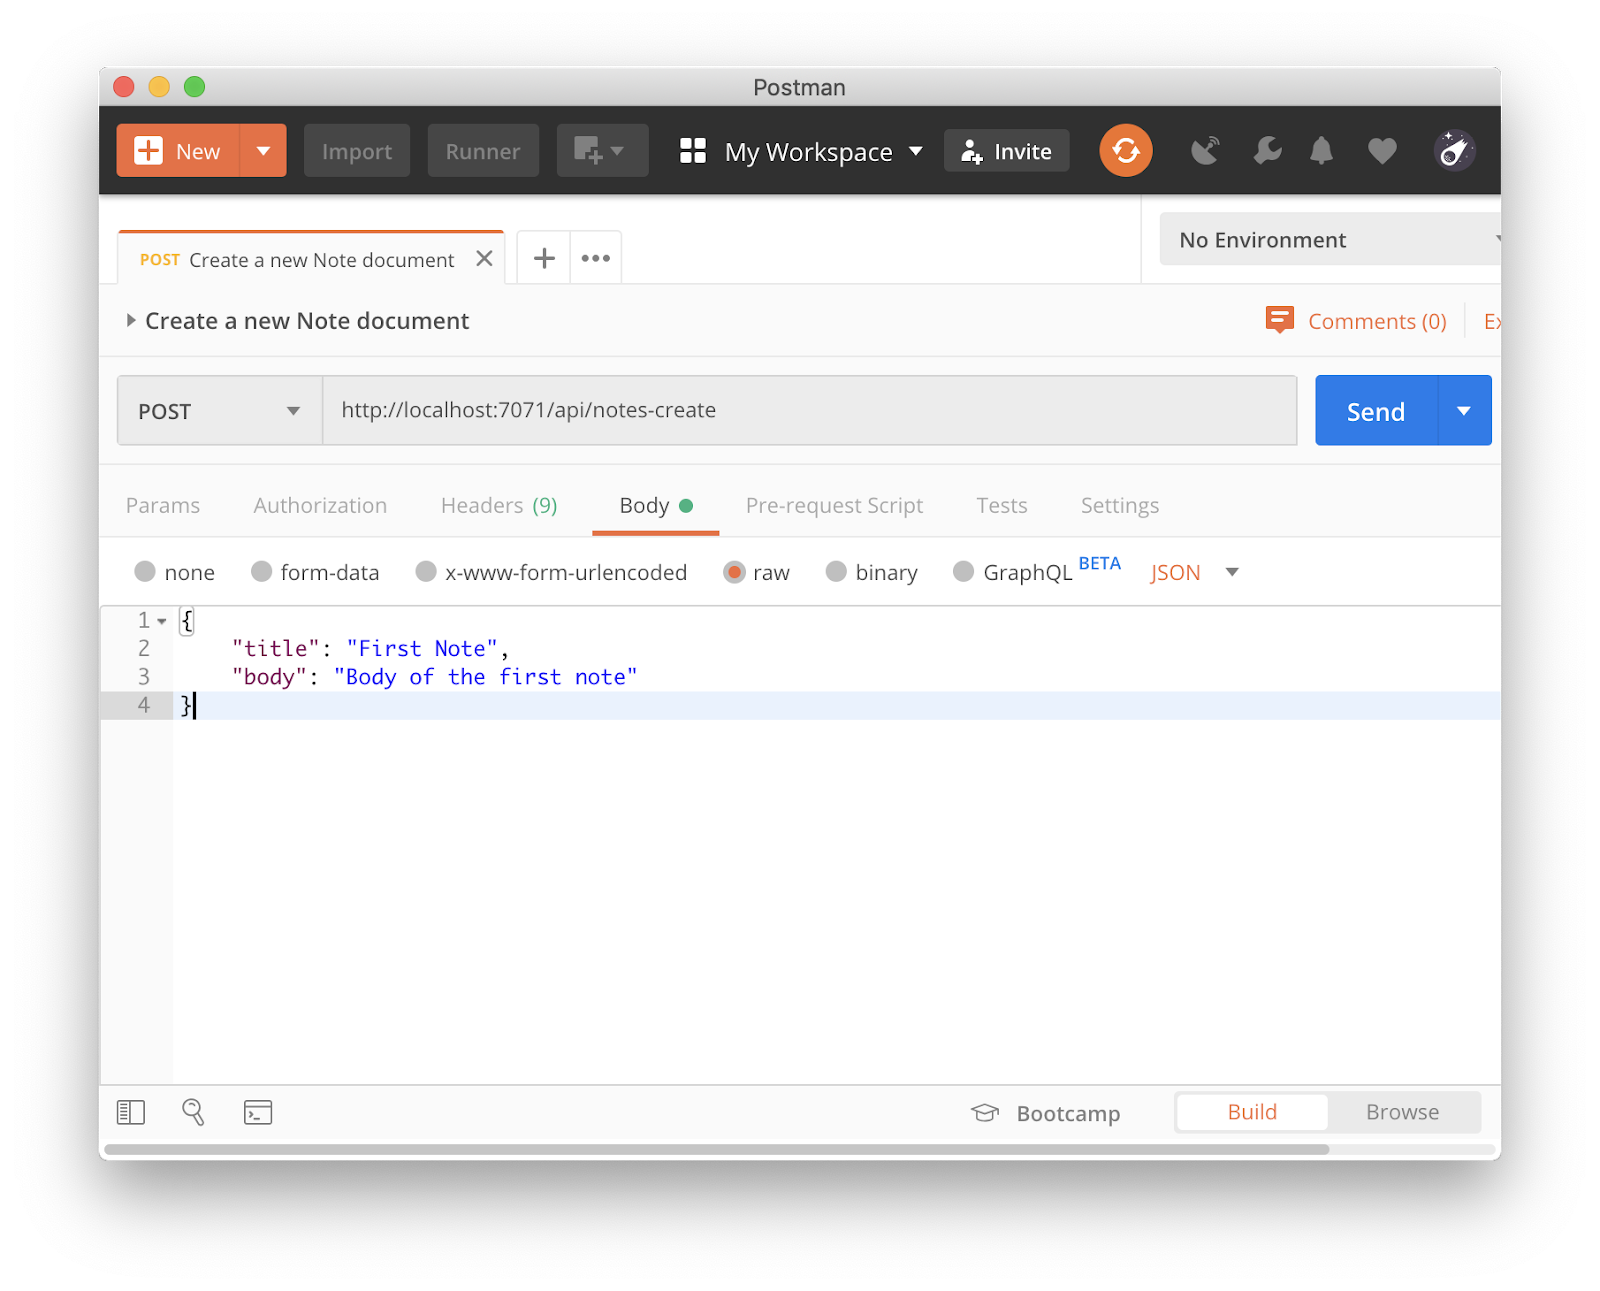Viewport: 1600px width, 1291px height.
Task: Open the Headers (9) tab
Action: (x=499, y=506)
